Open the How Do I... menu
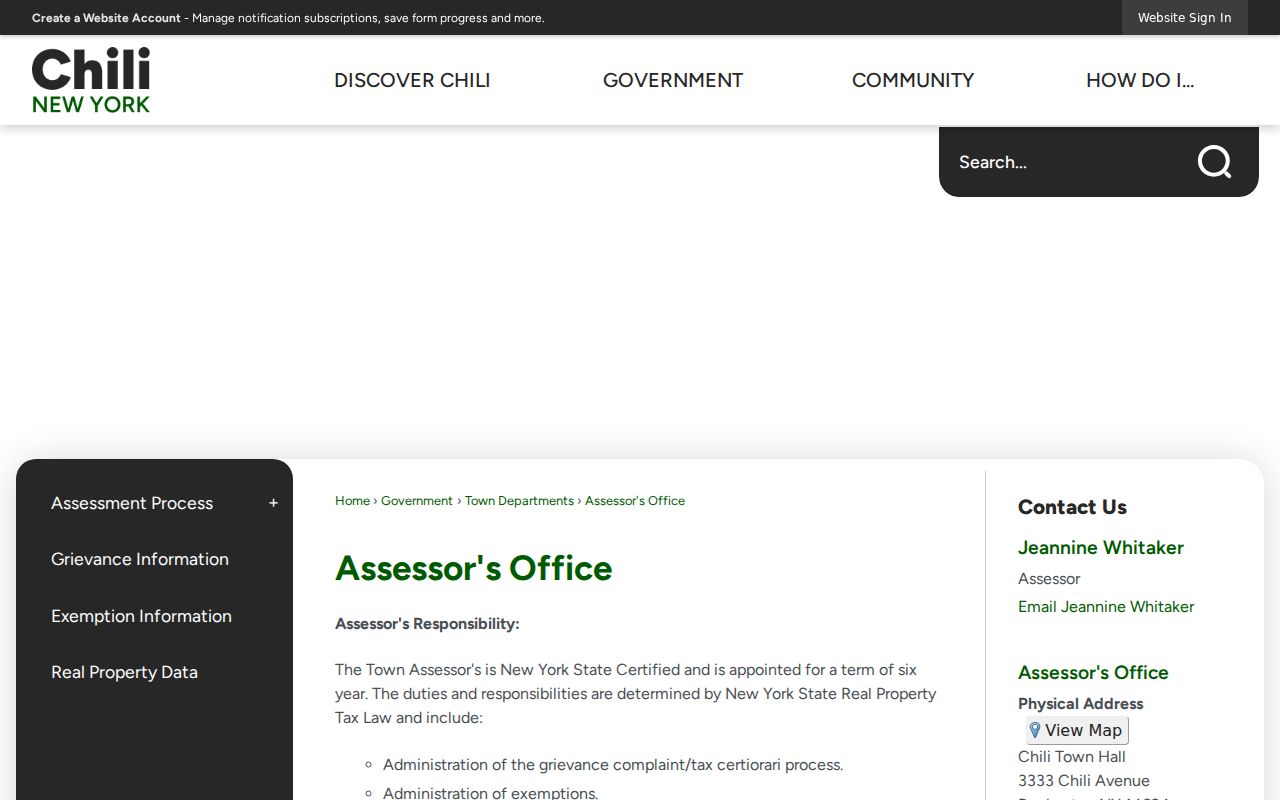Viewport: 1280px width, 800px height. [1140, 80]
